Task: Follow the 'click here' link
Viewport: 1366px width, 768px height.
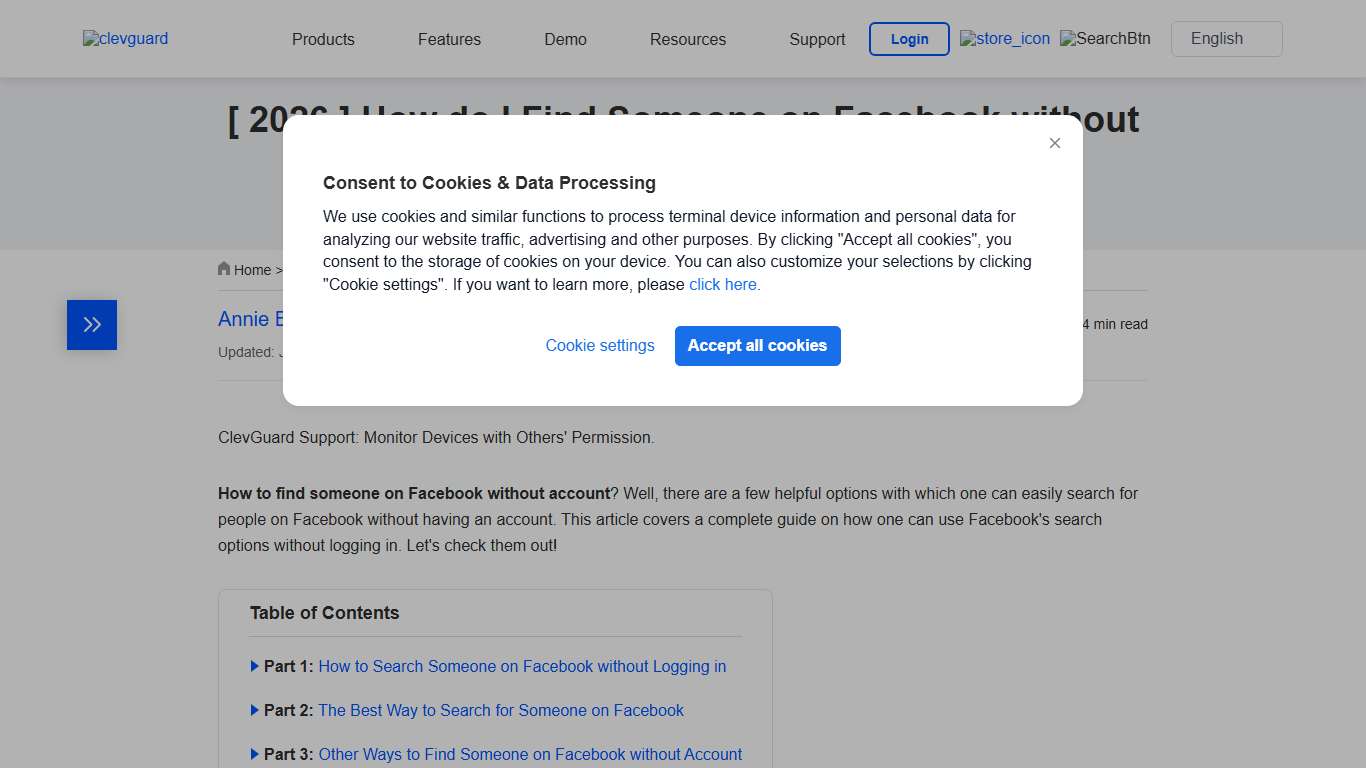Action: (722, 284)
